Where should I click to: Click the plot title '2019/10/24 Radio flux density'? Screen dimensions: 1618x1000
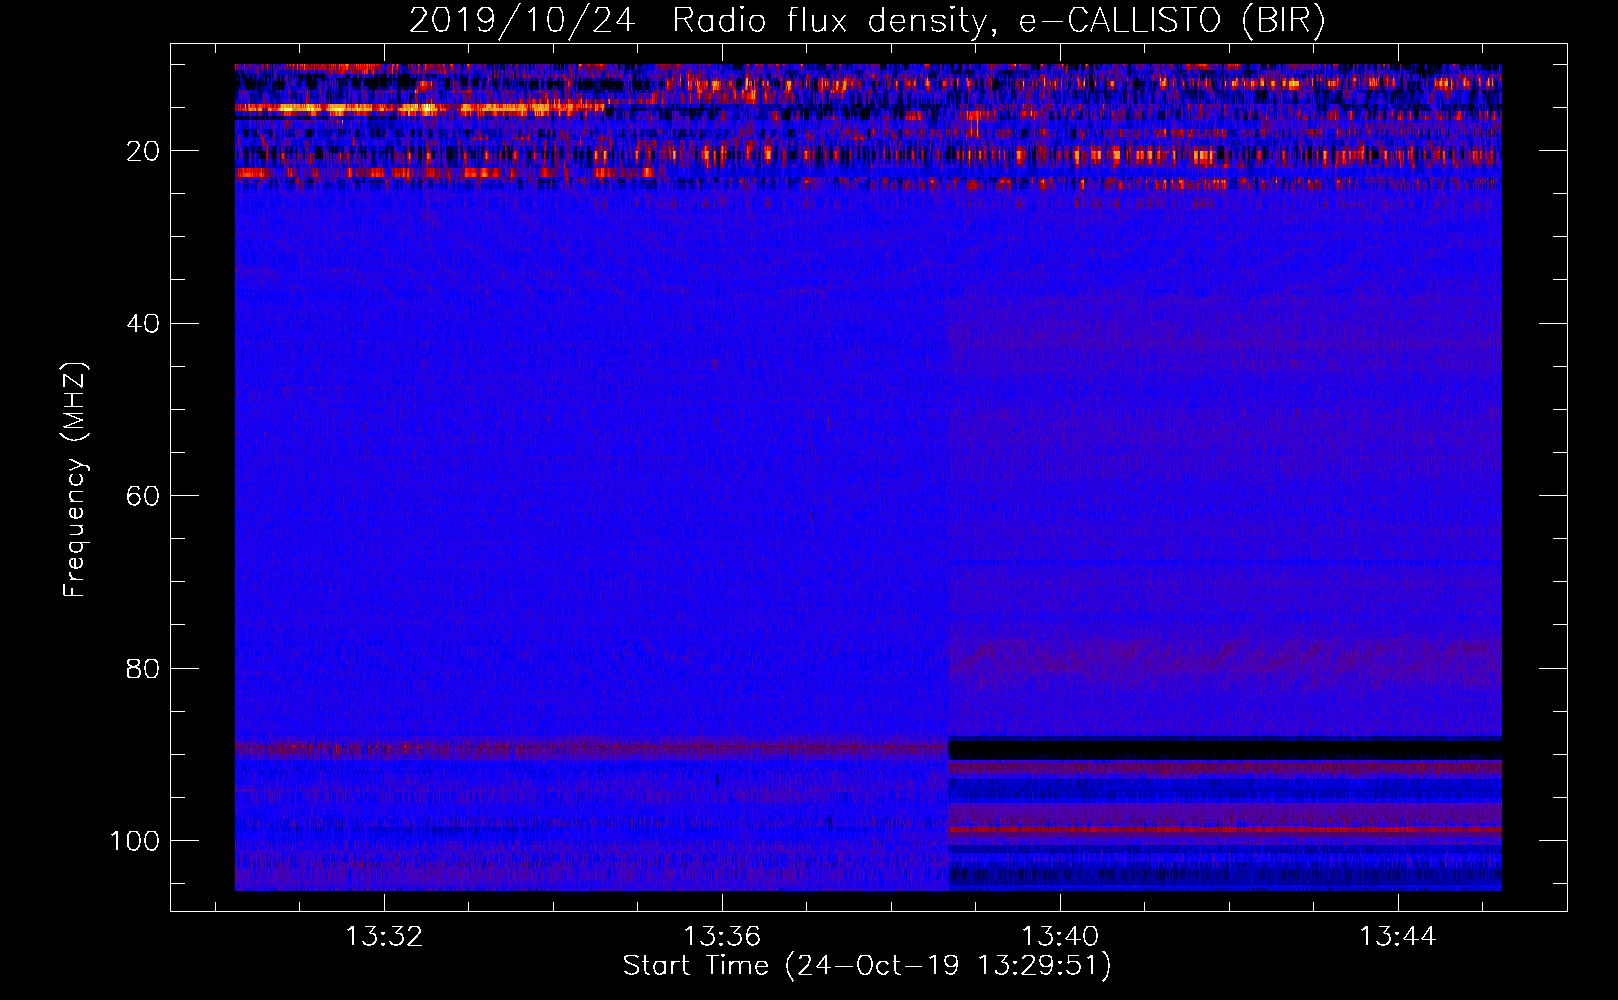click(867, 21)
